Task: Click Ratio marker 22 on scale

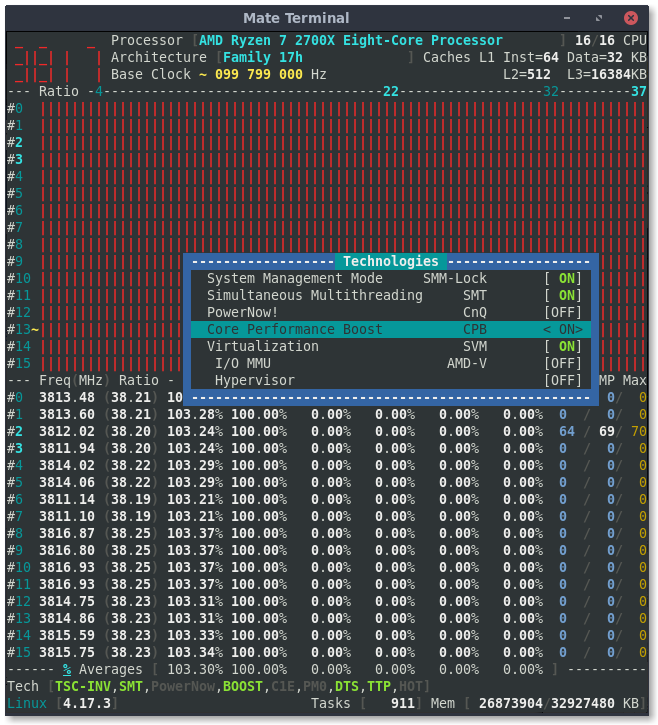Action: click(391, 91)
